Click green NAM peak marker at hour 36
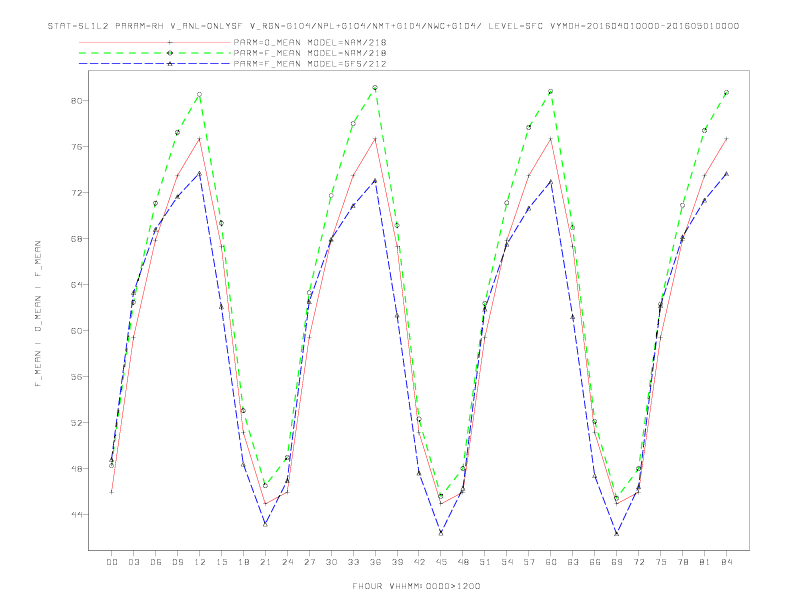 375,88
